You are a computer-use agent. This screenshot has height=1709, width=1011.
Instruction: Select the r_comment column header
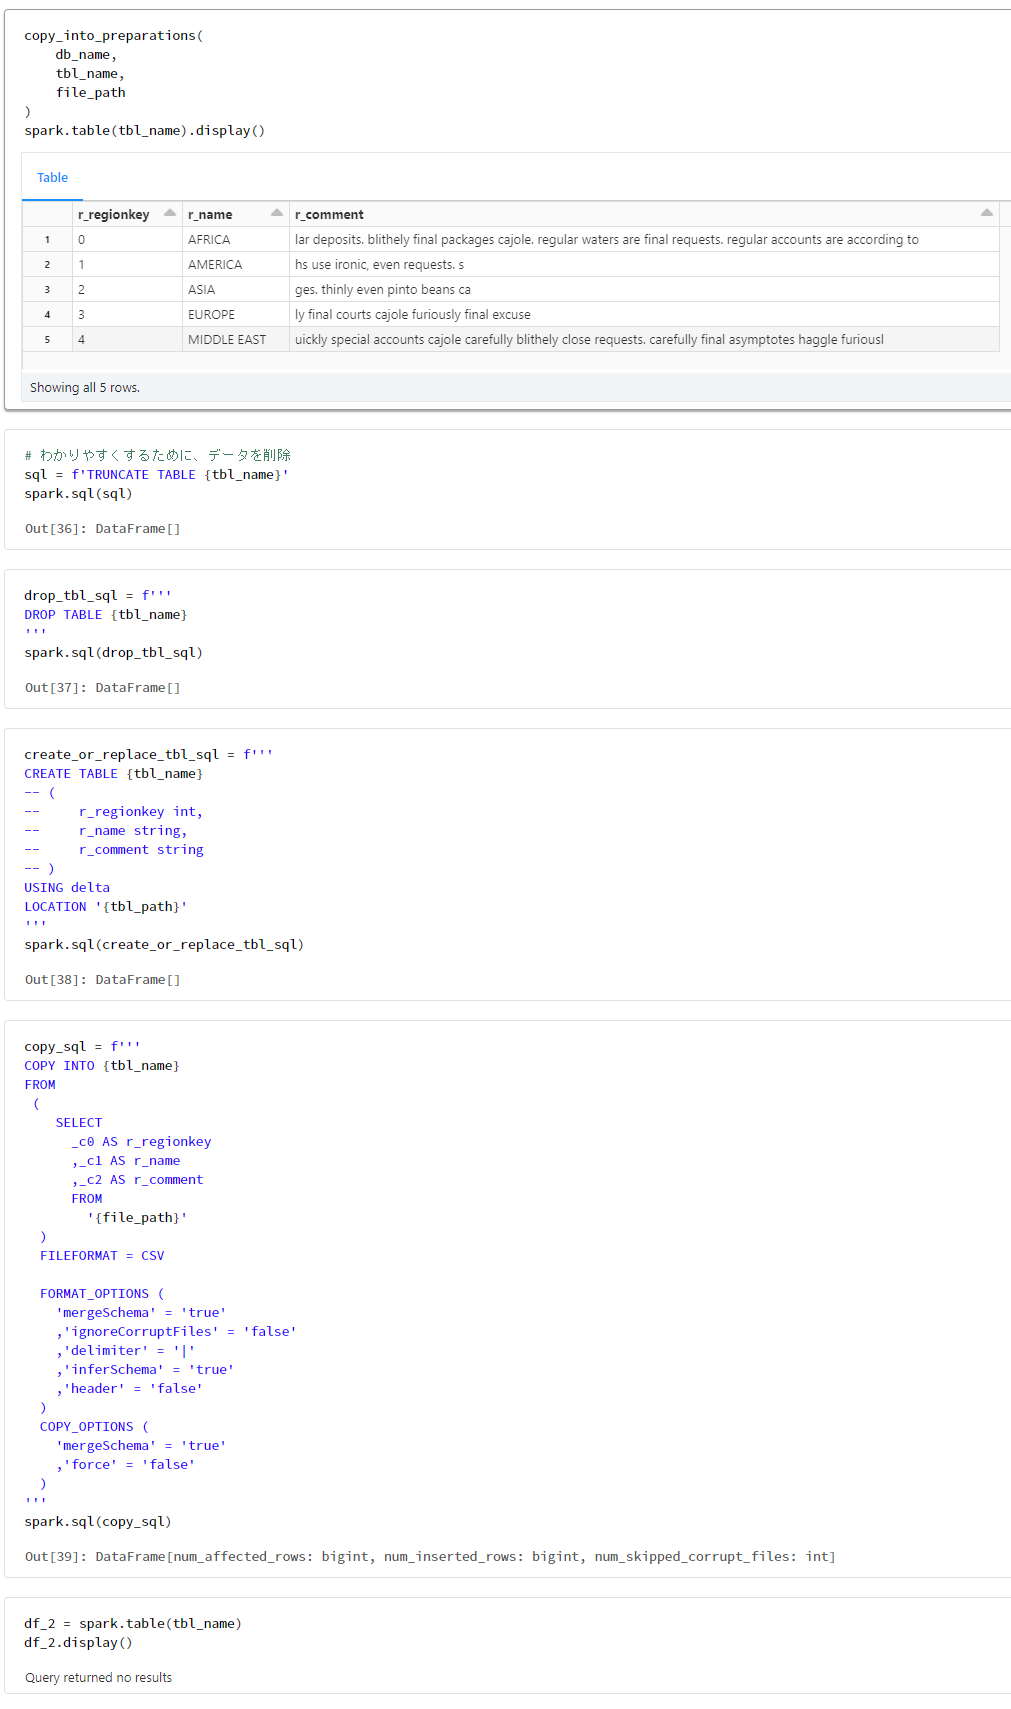tap(644, 214)
